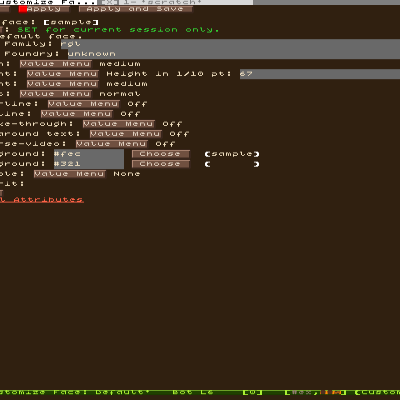
Task: Click 'Bot L6' in the mode line
Action: click(x=192, y=392)
